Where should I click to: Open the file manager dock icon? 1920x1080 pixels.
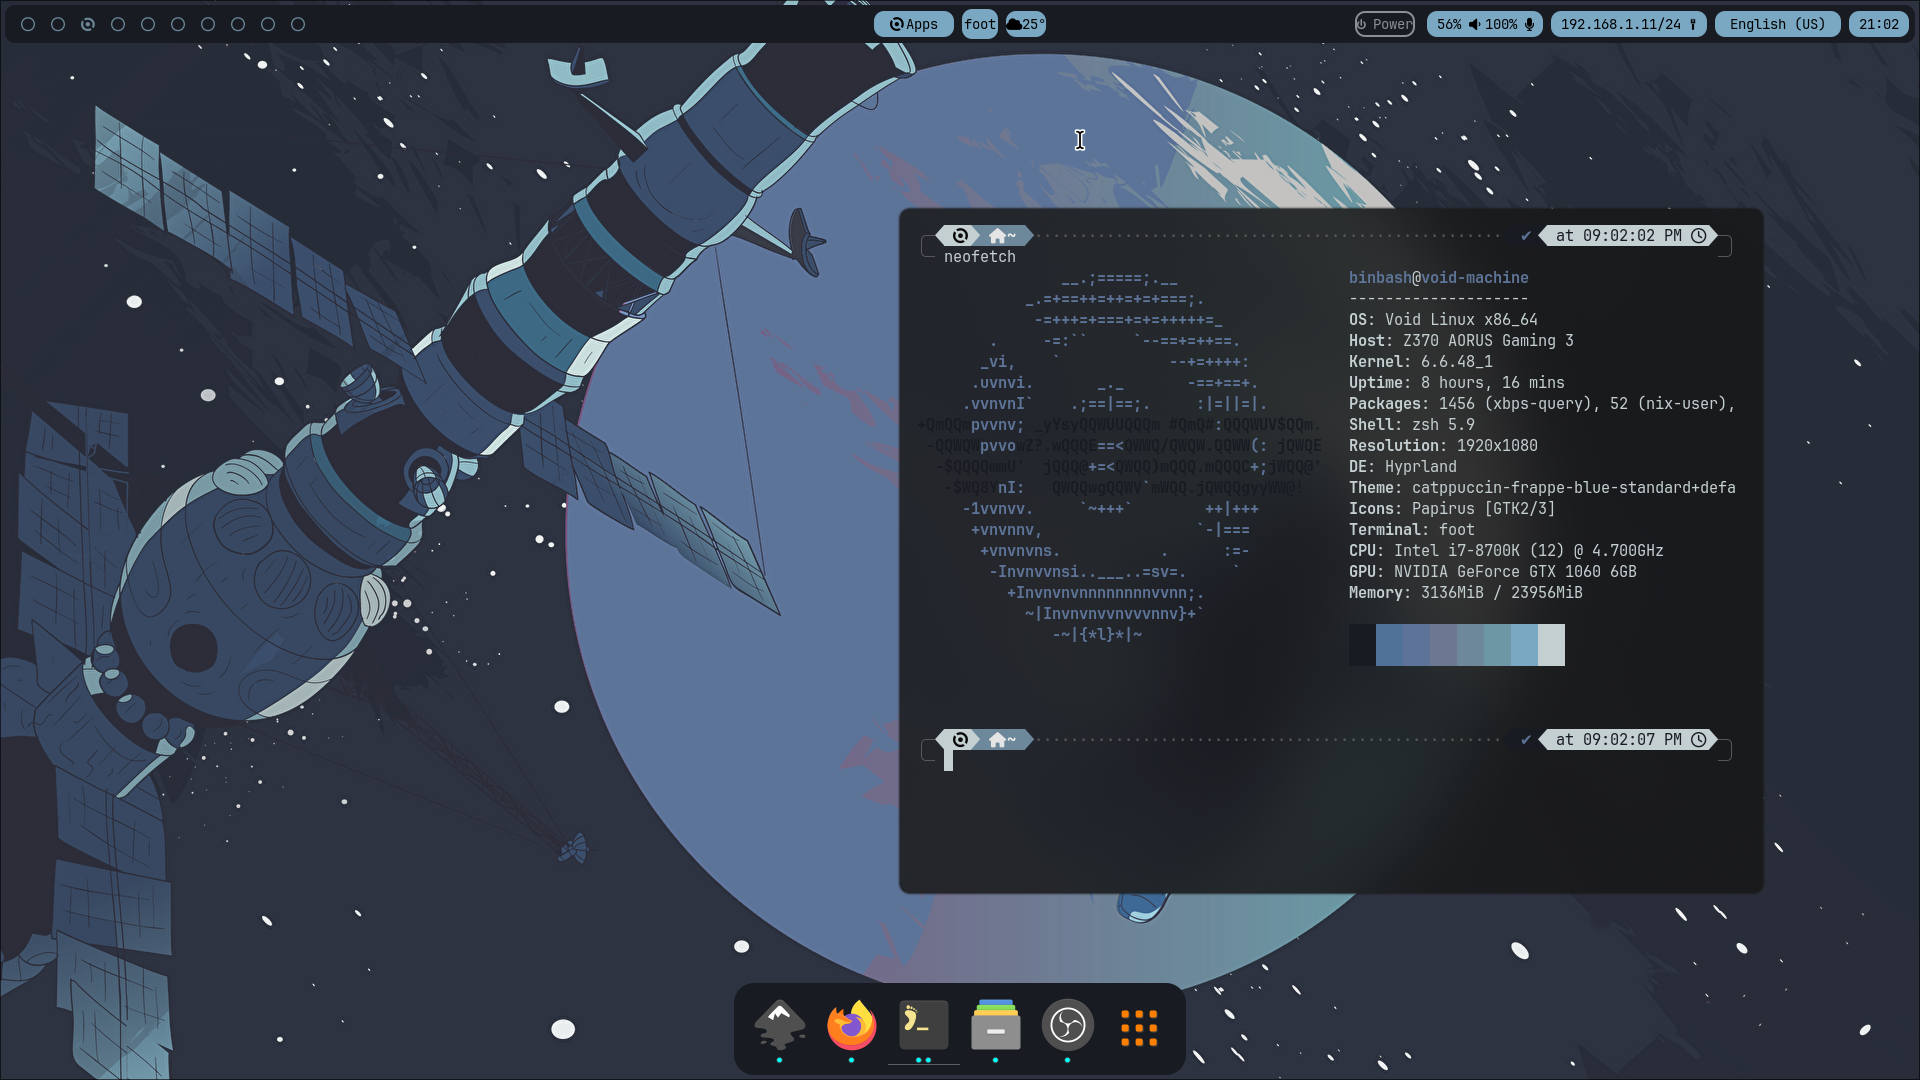click(995, 1025)
